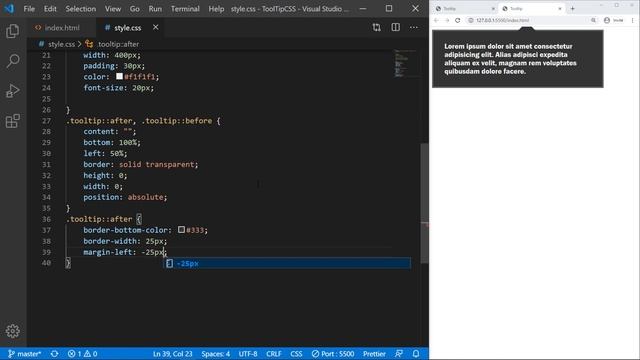
Task: Click the style.css breadcrumb
Action: [61, 44]
